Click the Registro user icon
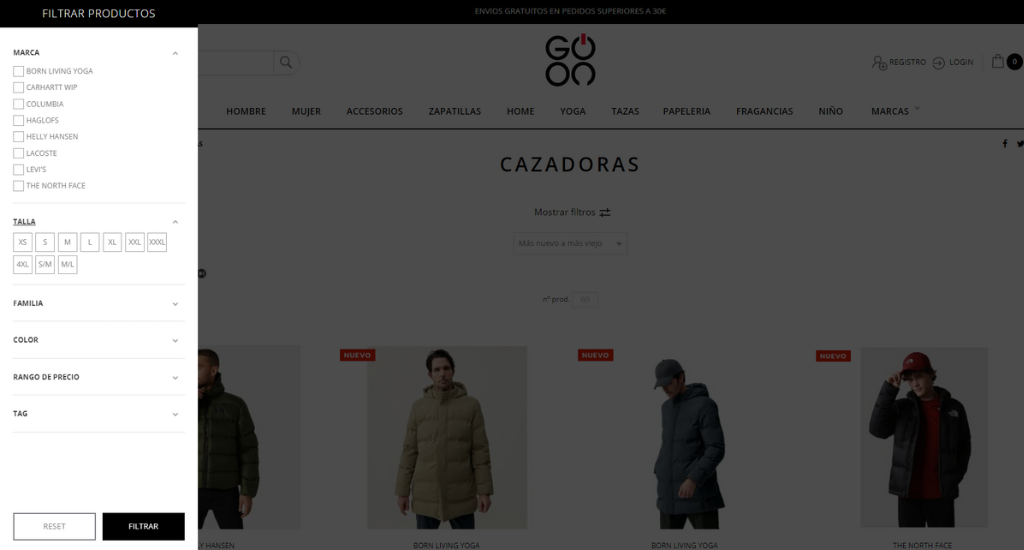 (879, 63)
